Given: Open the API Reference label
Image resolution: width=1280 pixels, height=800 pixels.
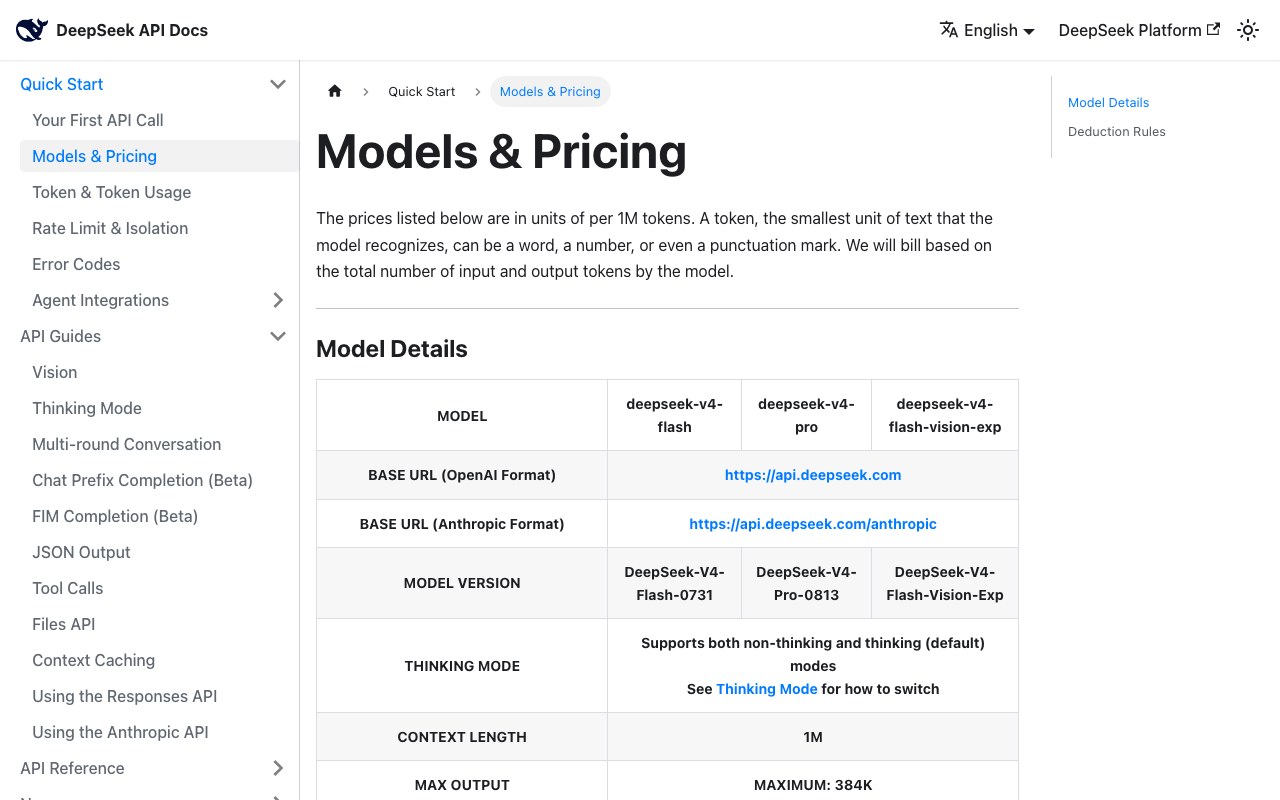Looking at the screenshot, I should (73, 768).
